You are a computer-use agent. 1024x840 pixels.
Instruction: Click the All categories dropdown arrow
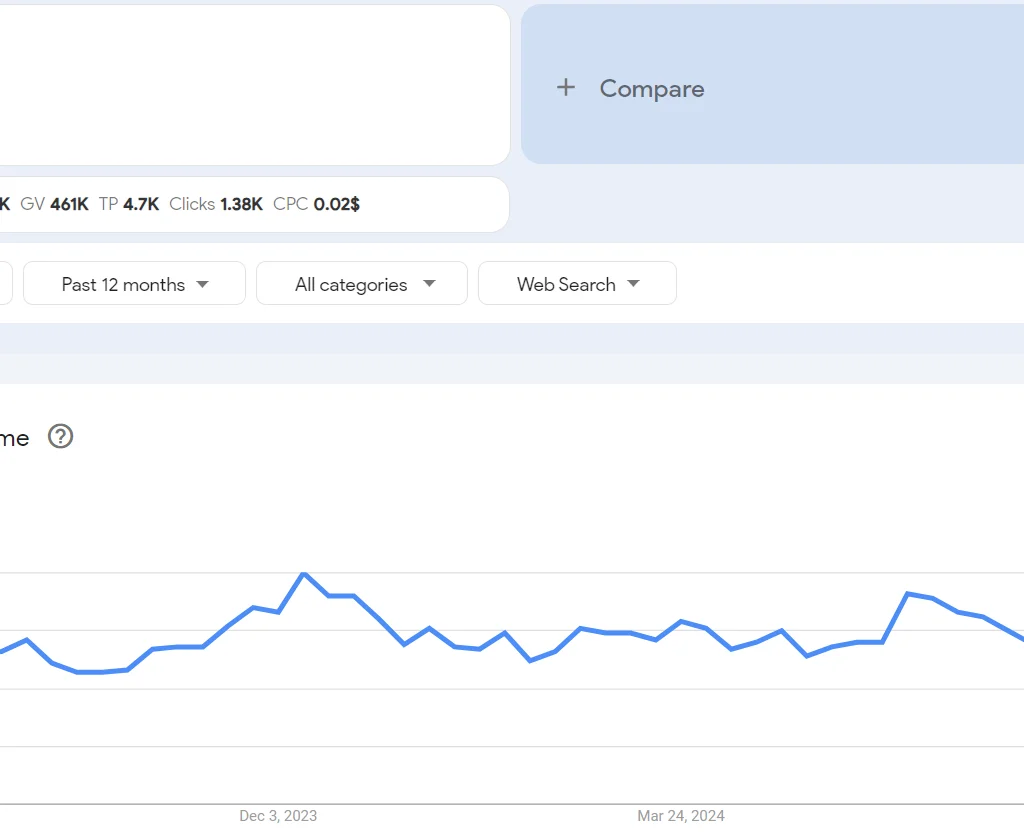(430, 284)
